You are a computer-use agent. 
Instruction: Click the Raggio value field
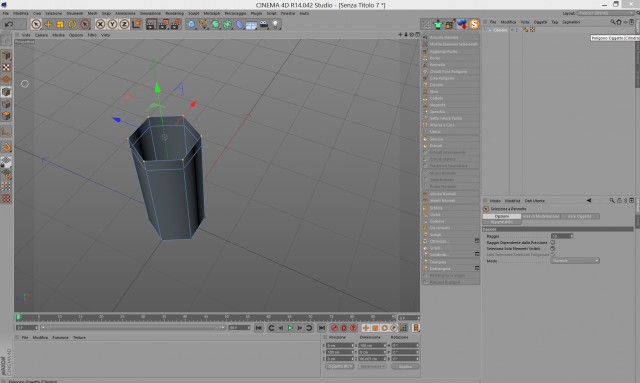click(x=562, y=236)
